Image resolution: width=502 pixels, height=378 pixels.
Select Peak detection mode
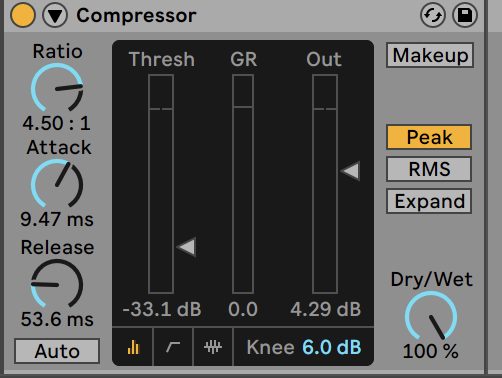[x=429, y=137]
